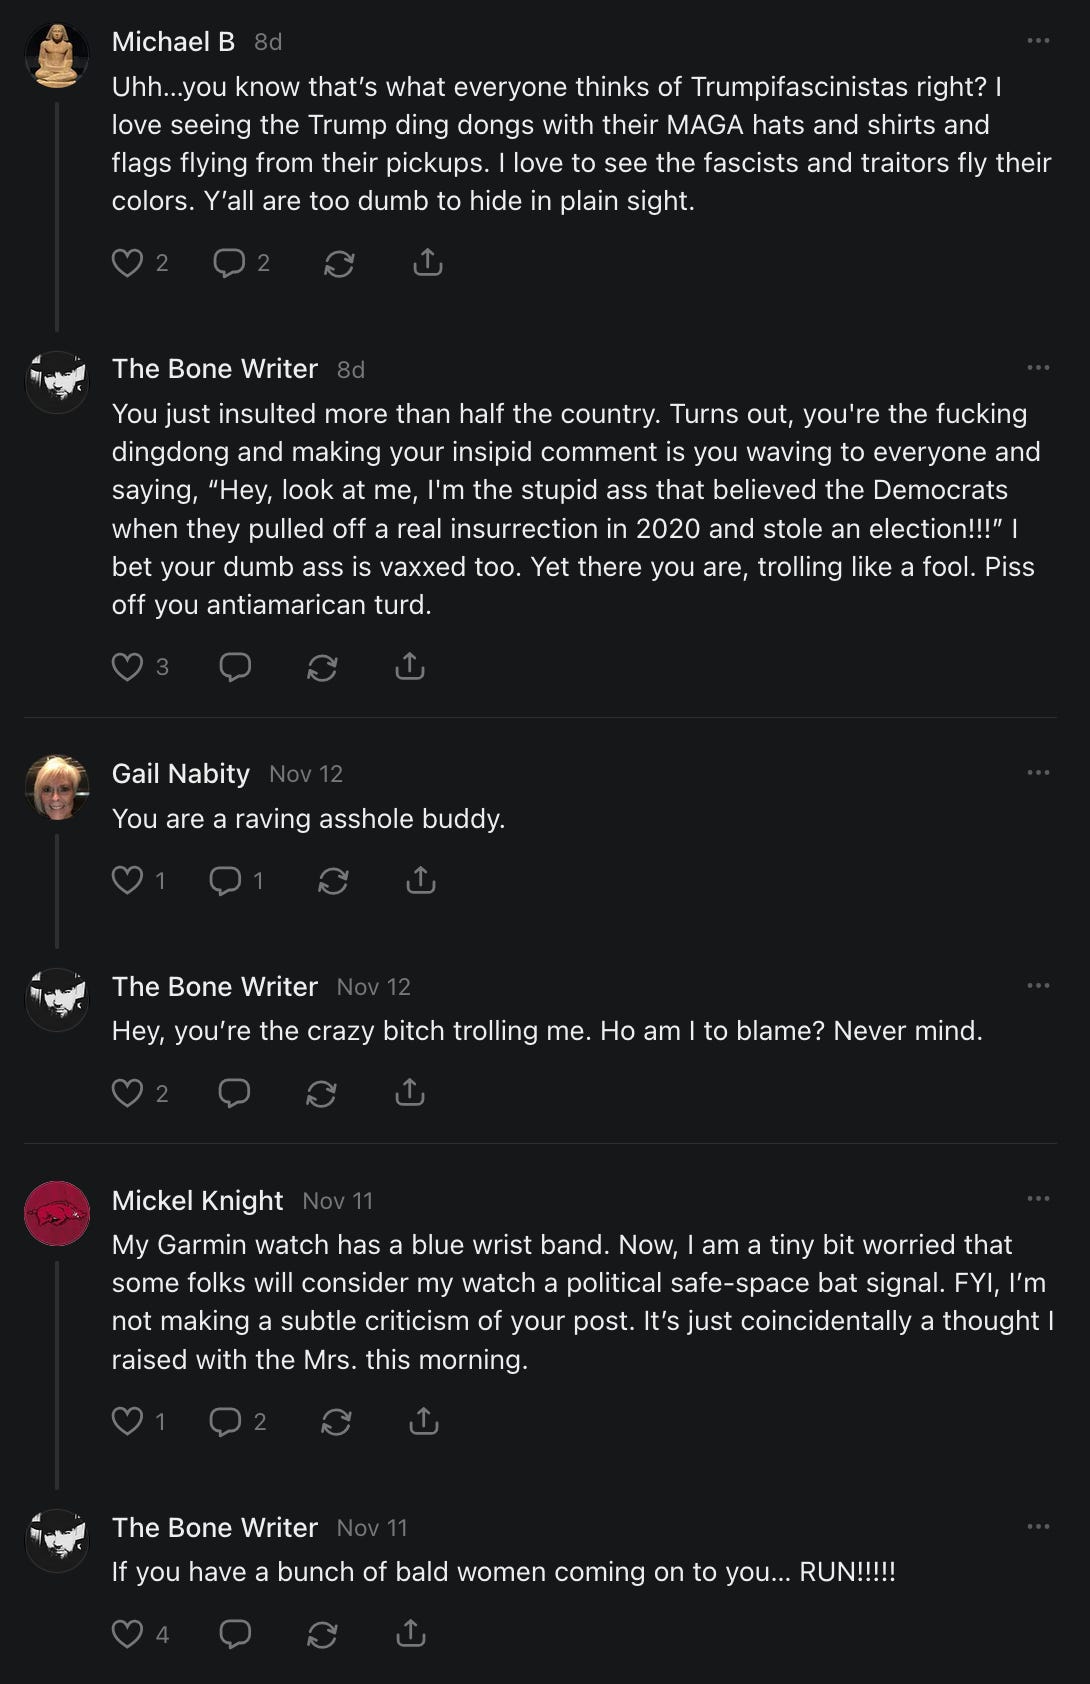Share Gail Nabity's comment
This screenshot has width=1090, height=1684.
[x=421, y=881]
